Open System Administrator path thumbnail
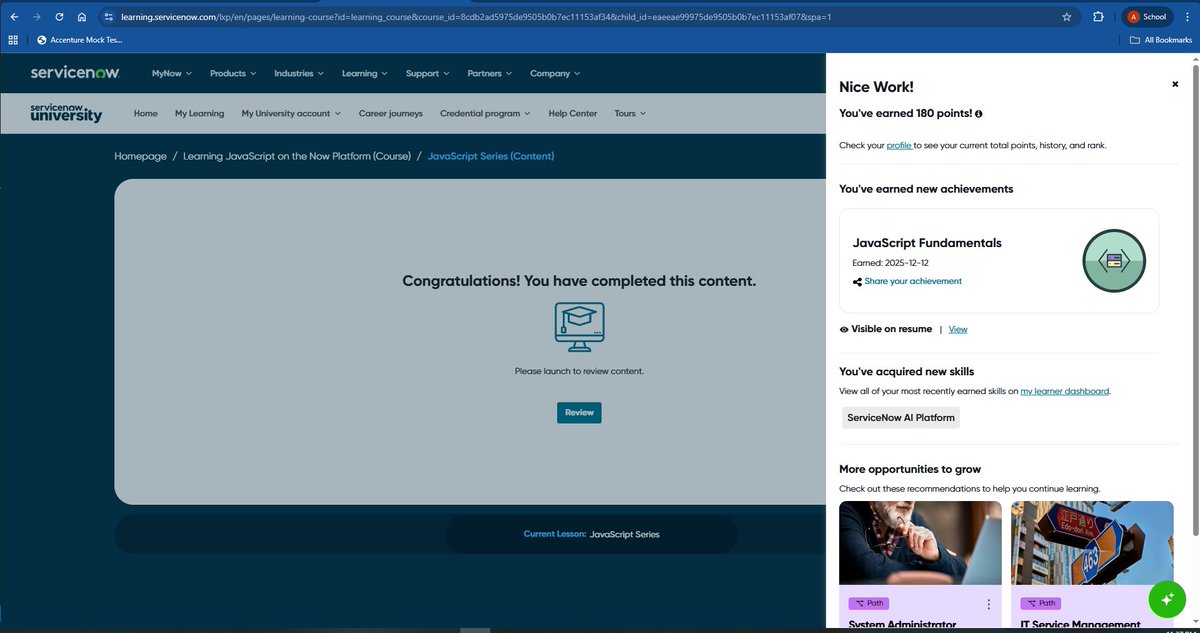The image size is (1200, 633). click(x=920, y=543)
